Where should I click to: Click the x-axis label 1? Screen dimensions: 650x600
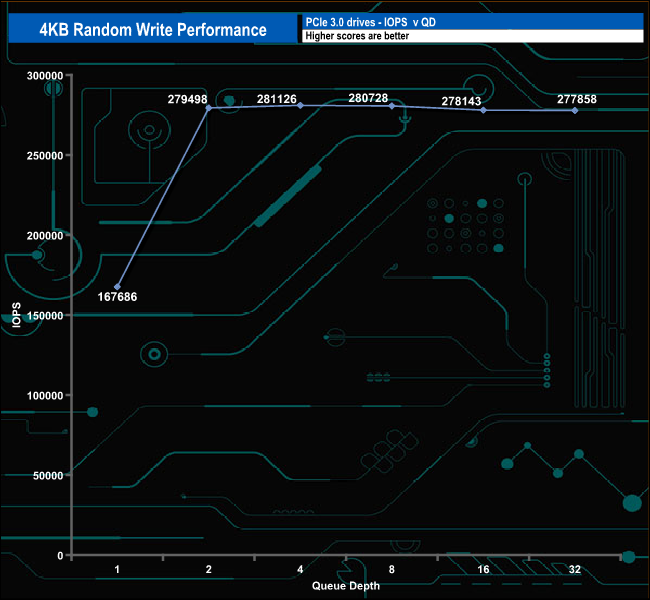117,569
